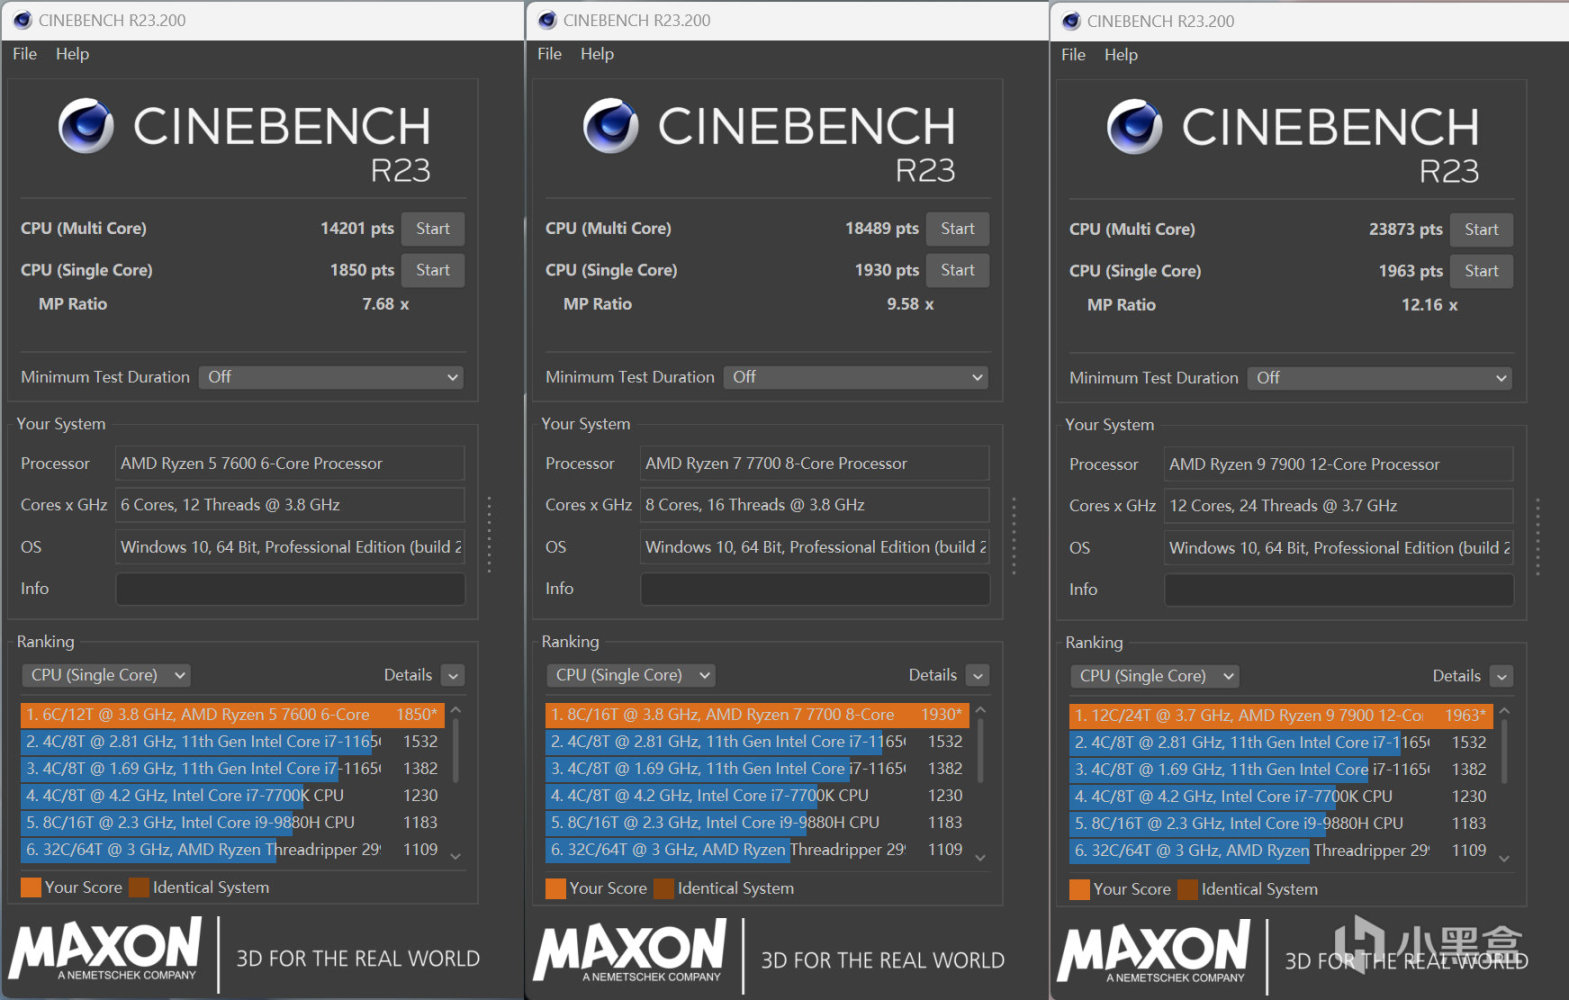1569x1000 pixels.
Task: Open the Help menu in the Ryzen 5 7600 window
Action: point(72,54)
